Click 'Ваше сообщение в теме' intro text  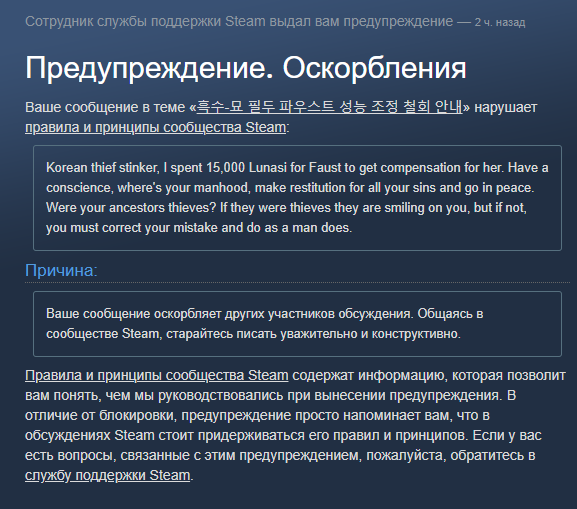(x=105, y=107)
